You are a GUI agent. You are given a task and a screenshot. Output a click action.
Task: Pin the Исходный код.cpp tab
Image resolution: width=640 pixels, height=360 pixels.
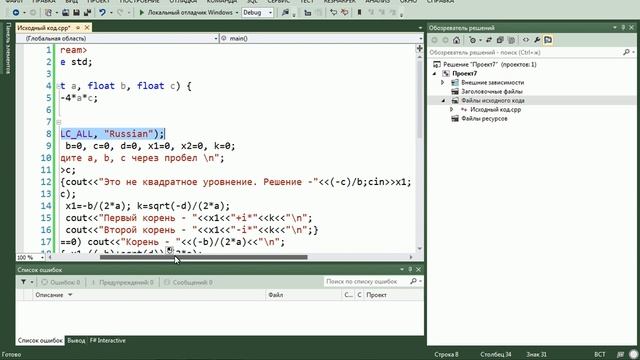(x=78, y=28)
